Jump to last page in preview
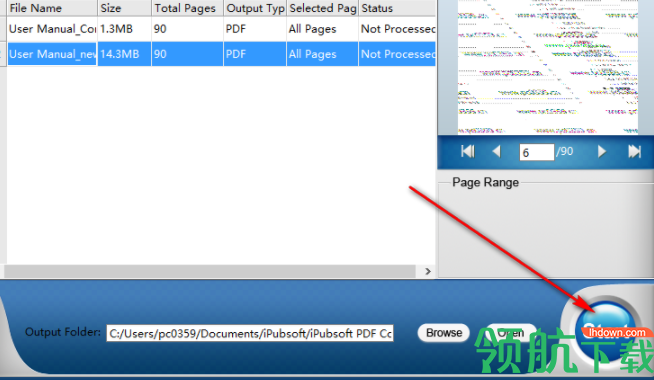The image size is (654, 380). tap(634, 151)
